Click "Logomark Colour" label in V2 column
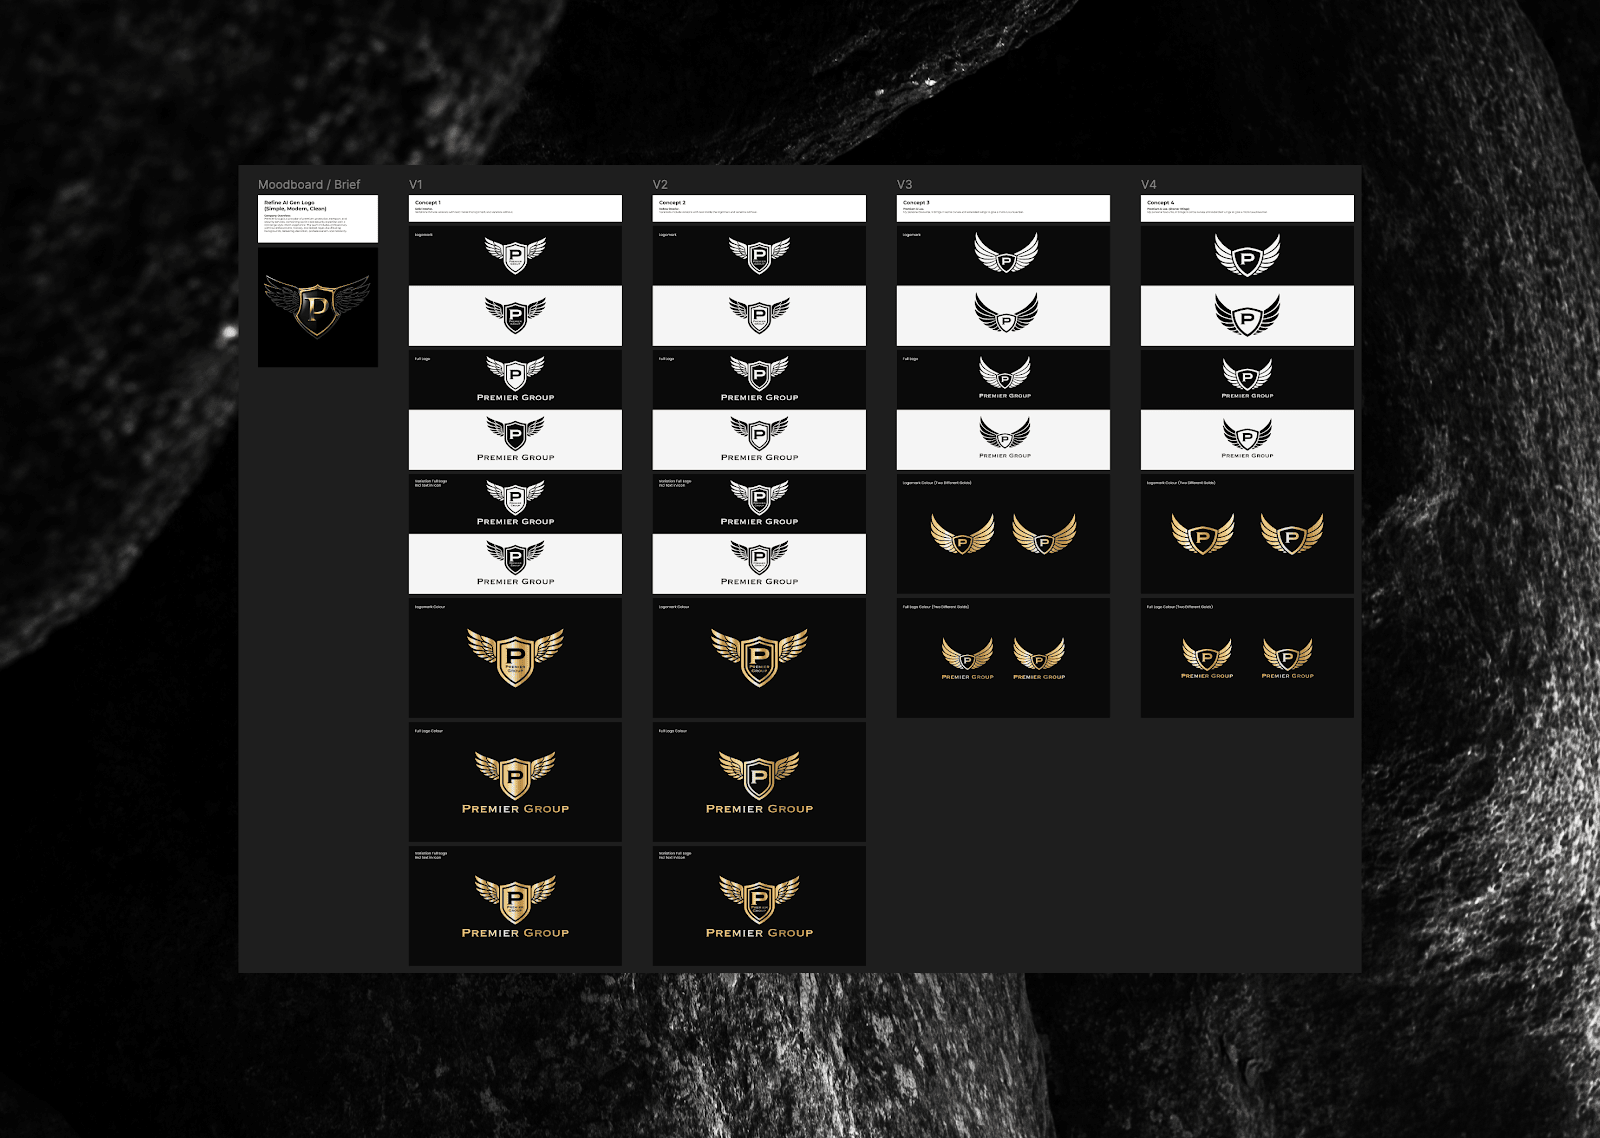Screen dimensions: 1600x1138 674,607
